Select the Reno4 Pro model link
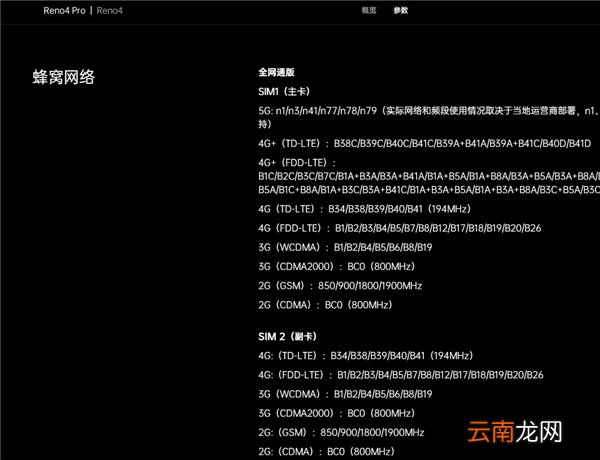600x460 pixels. [x=64, y=10]
